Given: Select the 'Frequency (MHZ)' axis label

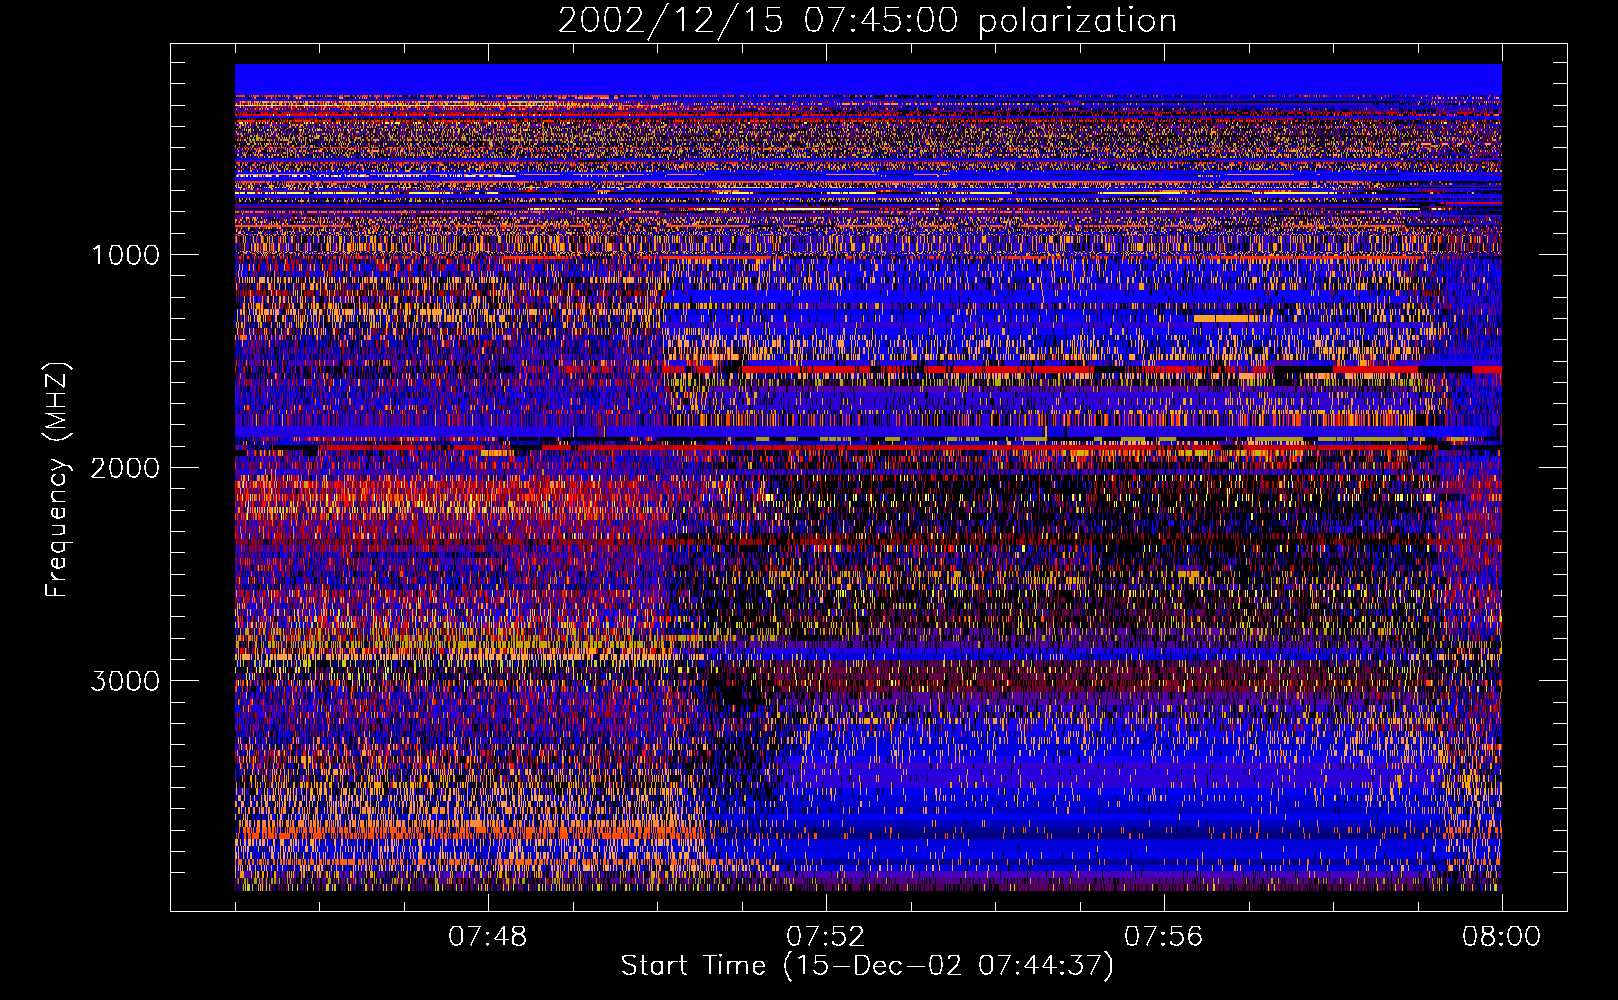Looking at the screenshot, I should pos(58,480).
